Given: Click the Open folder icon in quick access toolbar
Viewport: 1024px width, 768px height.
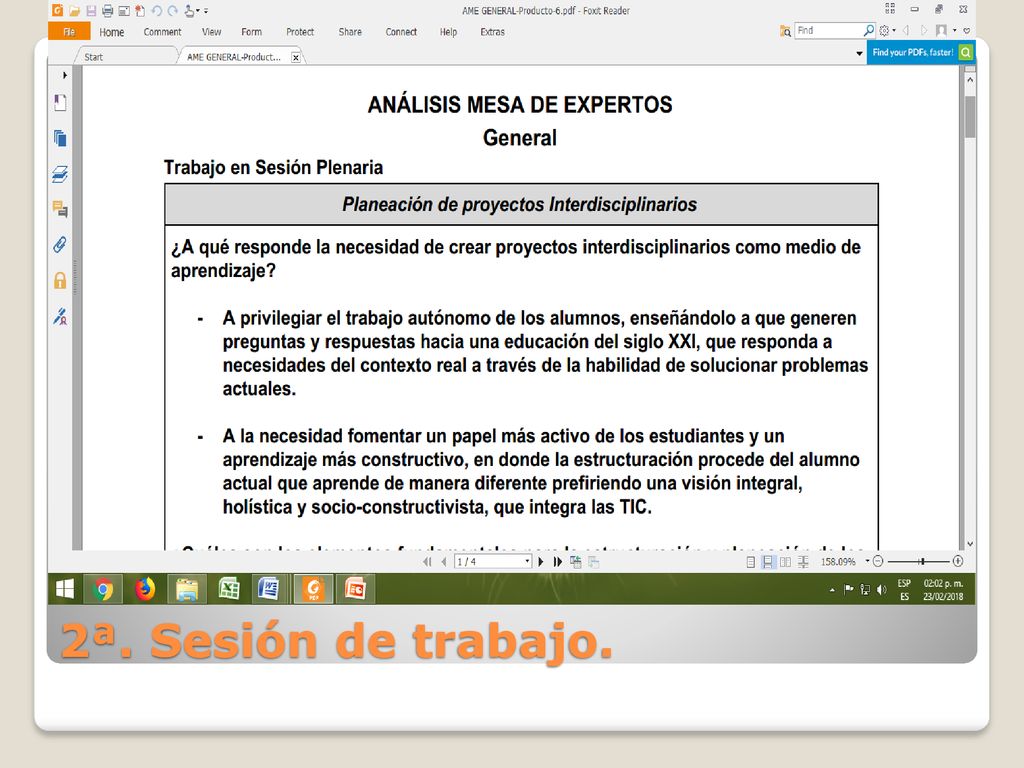Looking at the screenshot, I should tap(74, 10).
